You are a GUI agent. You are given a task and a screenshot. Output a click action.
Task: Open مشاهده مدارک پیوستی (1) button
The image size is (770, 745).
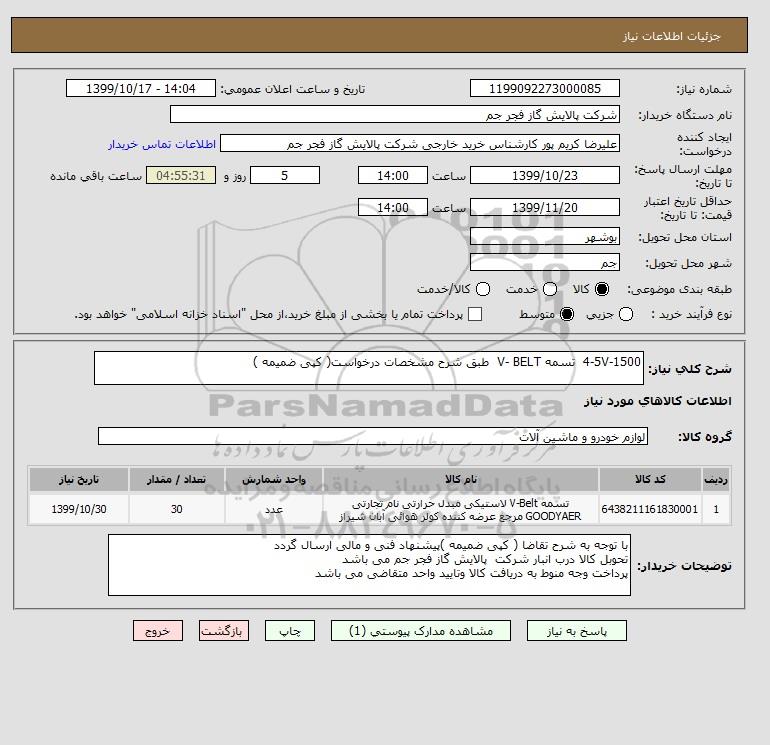(x=421, y=631)
